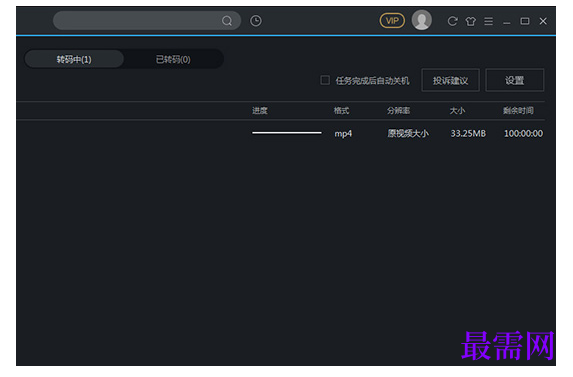Viewport: 573px width, 377px height.
Task: Click the 分辨率 column header
Action: (398, 110)
